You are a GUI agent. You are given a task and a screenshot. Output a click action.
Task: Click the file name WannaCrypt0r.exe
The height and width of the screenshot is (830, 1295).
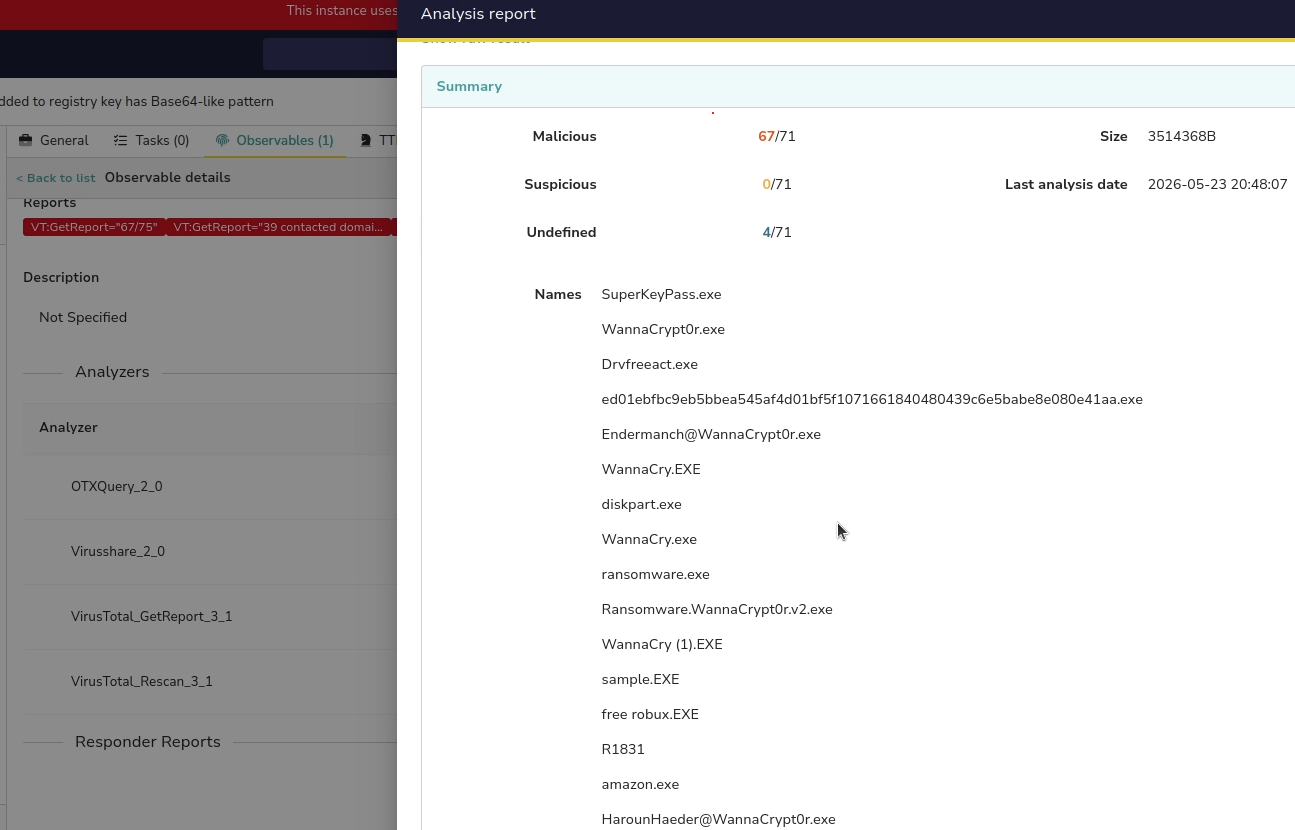pyautogui.click(x=663, y=329)
